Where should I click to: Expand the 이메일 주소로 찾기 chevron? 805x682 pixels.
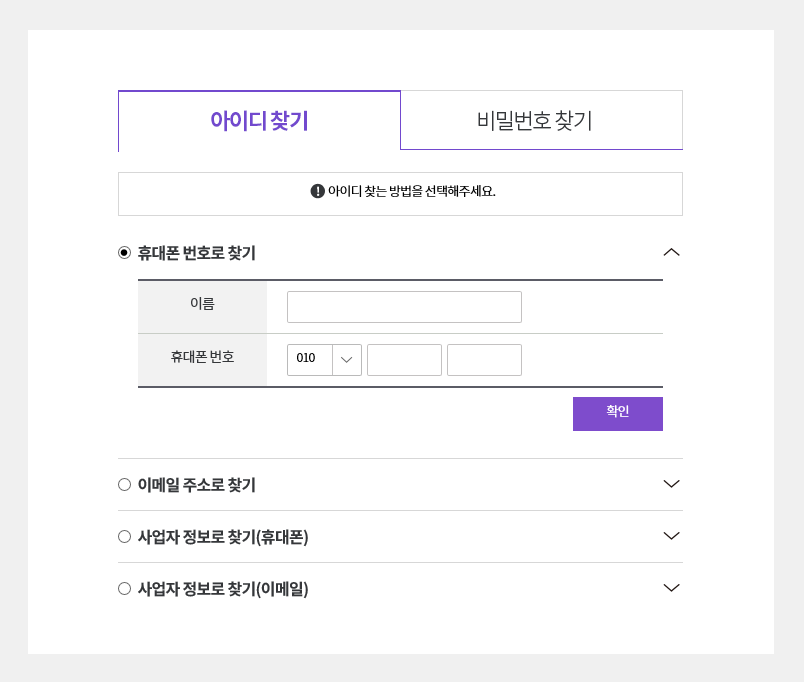(671, 484)
